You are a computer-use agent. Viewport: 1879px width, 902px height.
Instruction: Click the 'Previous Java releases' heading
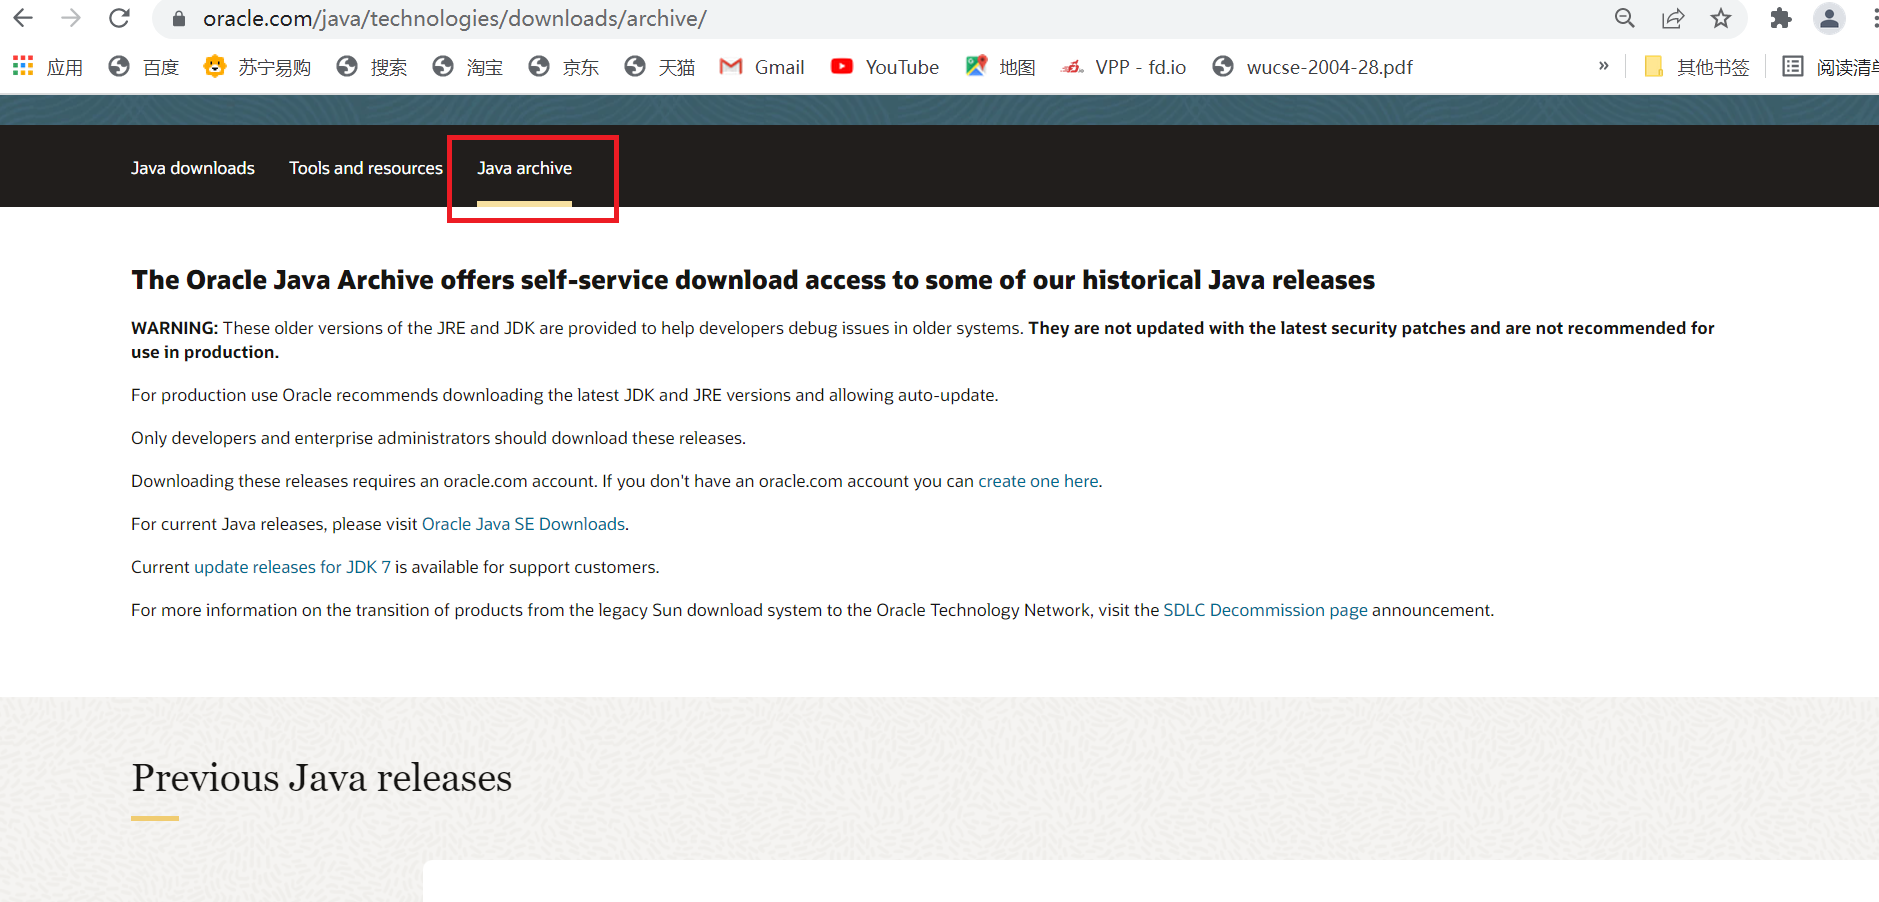pyautogui.click(x=321, y=777)
